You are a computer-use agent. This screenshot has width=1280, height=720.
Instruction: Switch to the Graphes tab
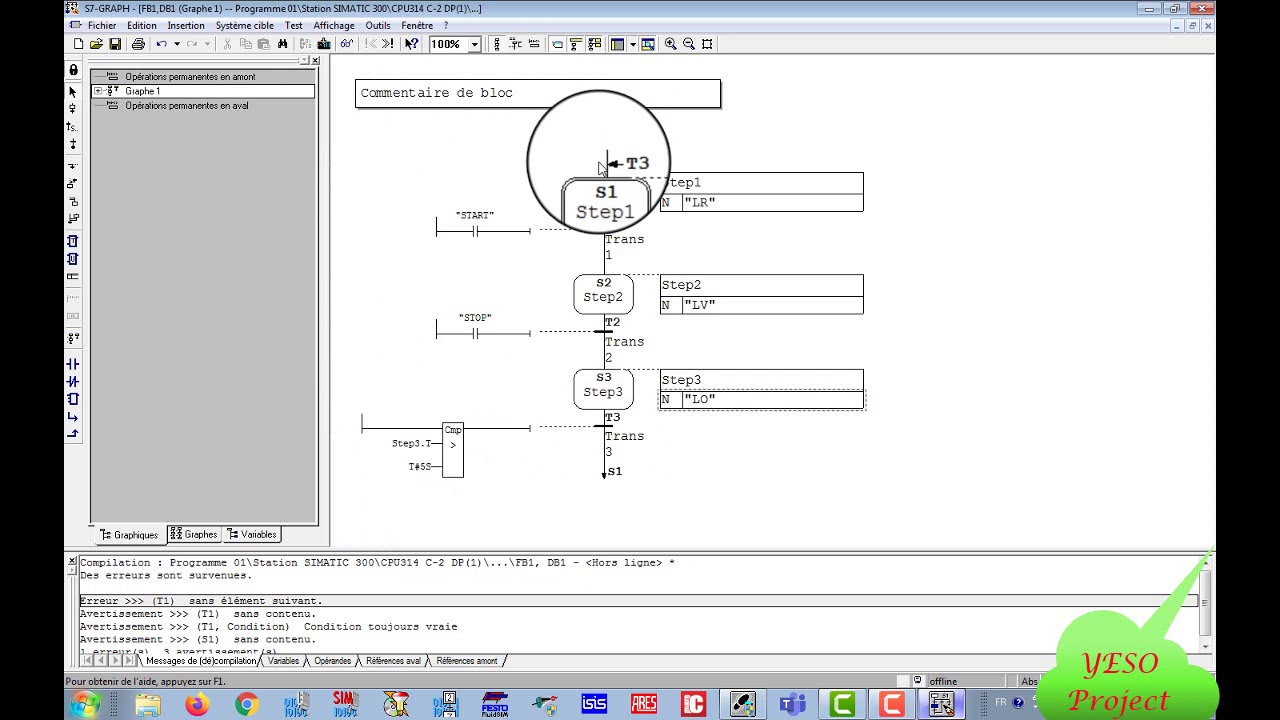193,535
